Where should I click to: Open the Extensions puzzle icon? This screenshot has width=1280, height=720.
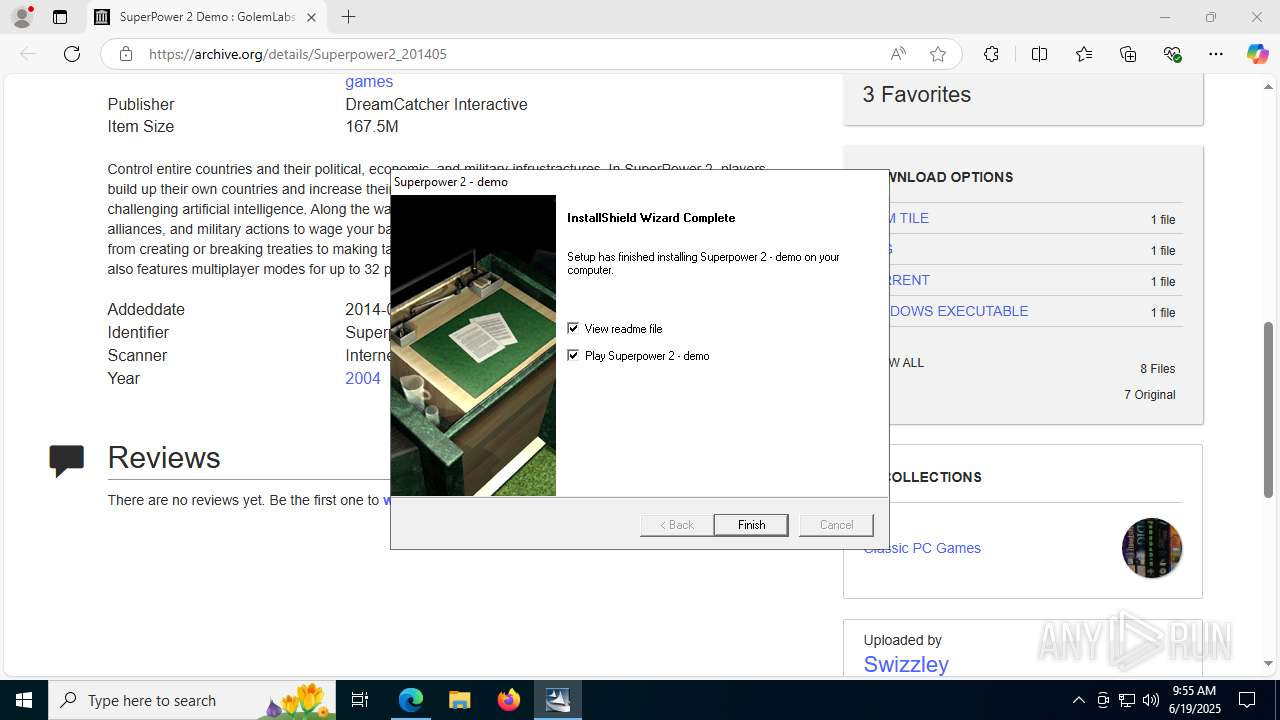(991, 54)
